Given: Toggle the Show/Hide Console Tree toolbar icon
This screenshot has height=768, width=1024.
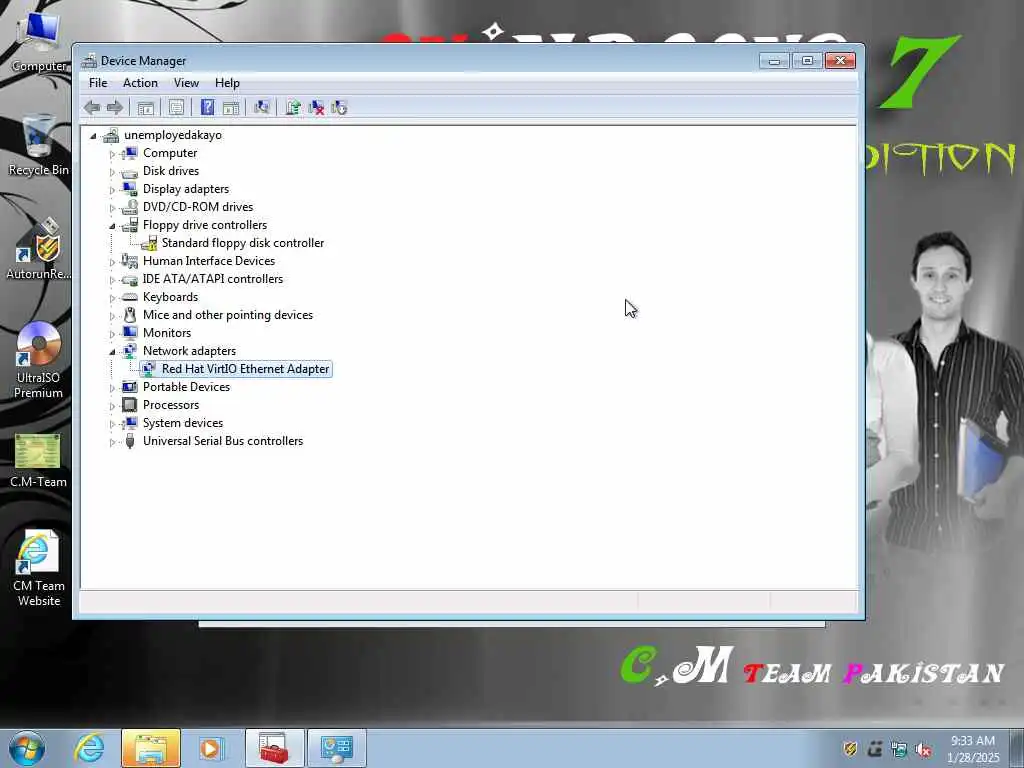Looking at the screenshot, I should pyautogui.click(x=146, y=108).
